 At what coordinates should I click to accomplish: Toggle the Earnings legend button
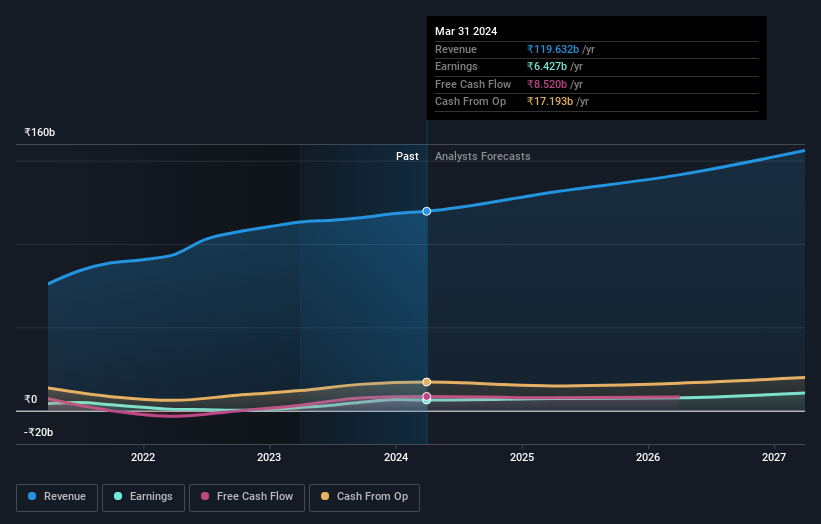click(x=143, y=497)
